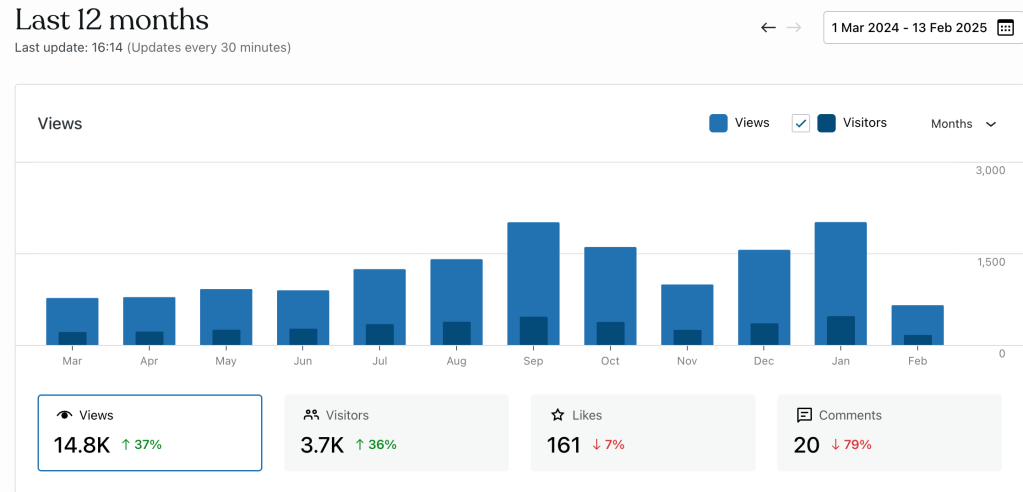The width and height of the screenshot is (1023, 492).
Task: Open the Comments stat tab
Action: 889,432
